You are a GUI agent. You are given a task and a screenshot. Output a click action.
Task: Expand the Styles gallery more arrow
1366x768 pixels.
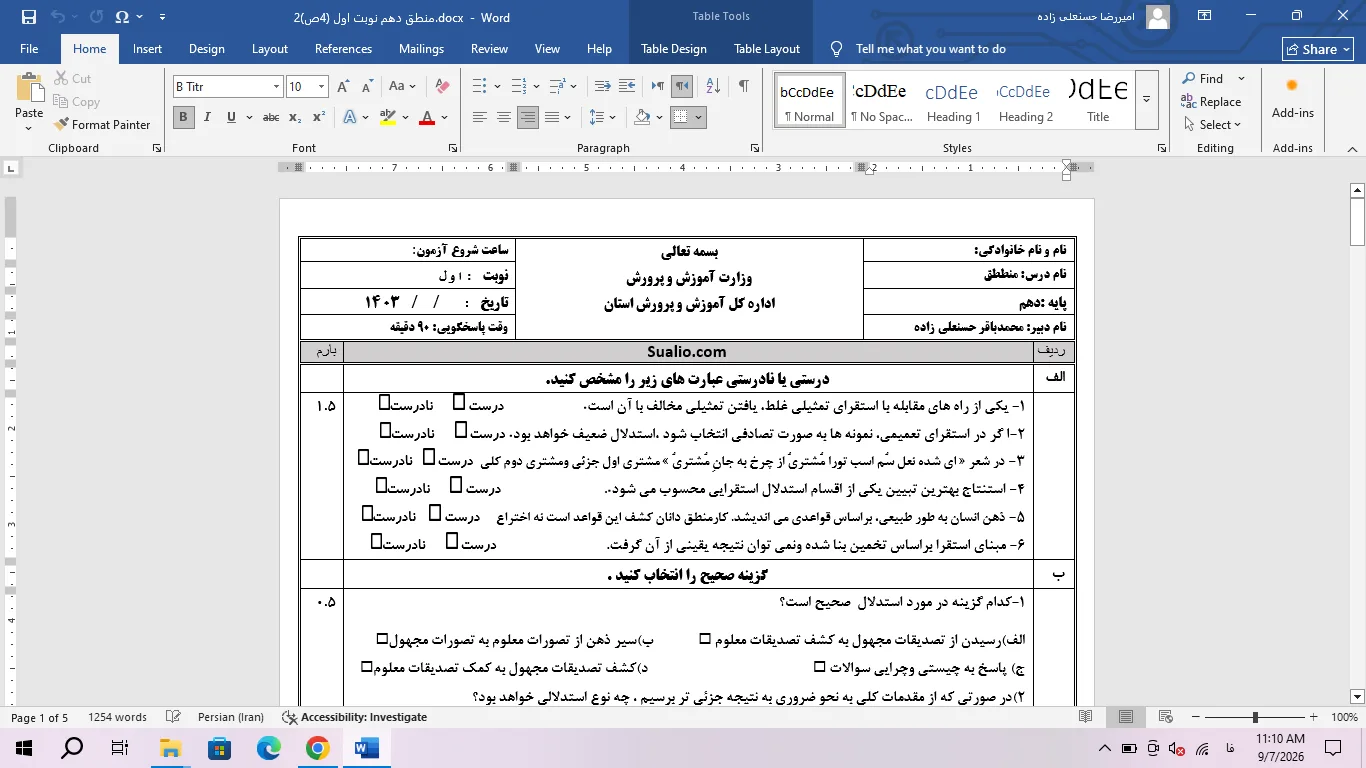[1147, 99]
